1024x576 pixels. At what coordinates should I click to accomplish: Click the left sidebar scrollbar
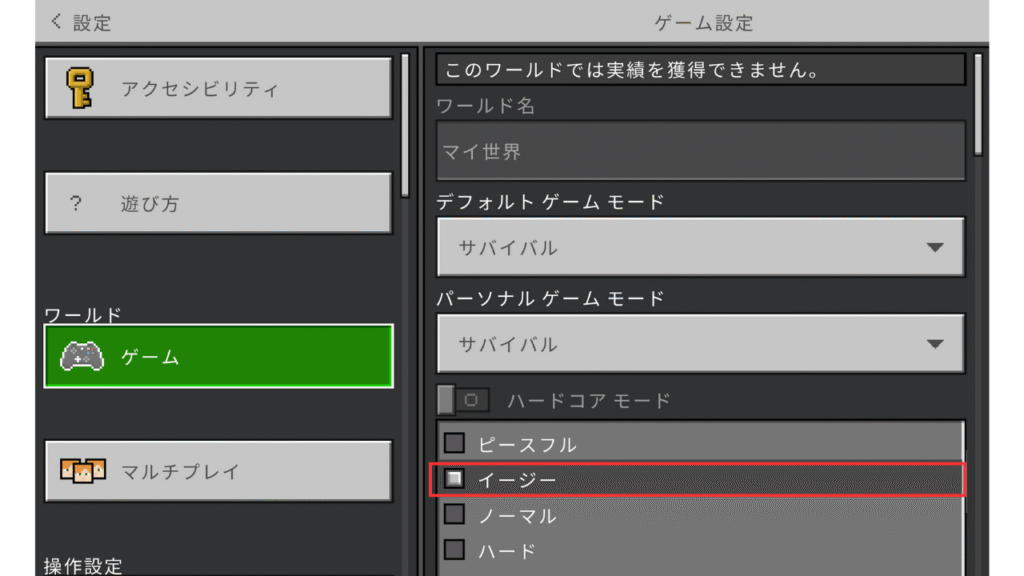point(404,125)
